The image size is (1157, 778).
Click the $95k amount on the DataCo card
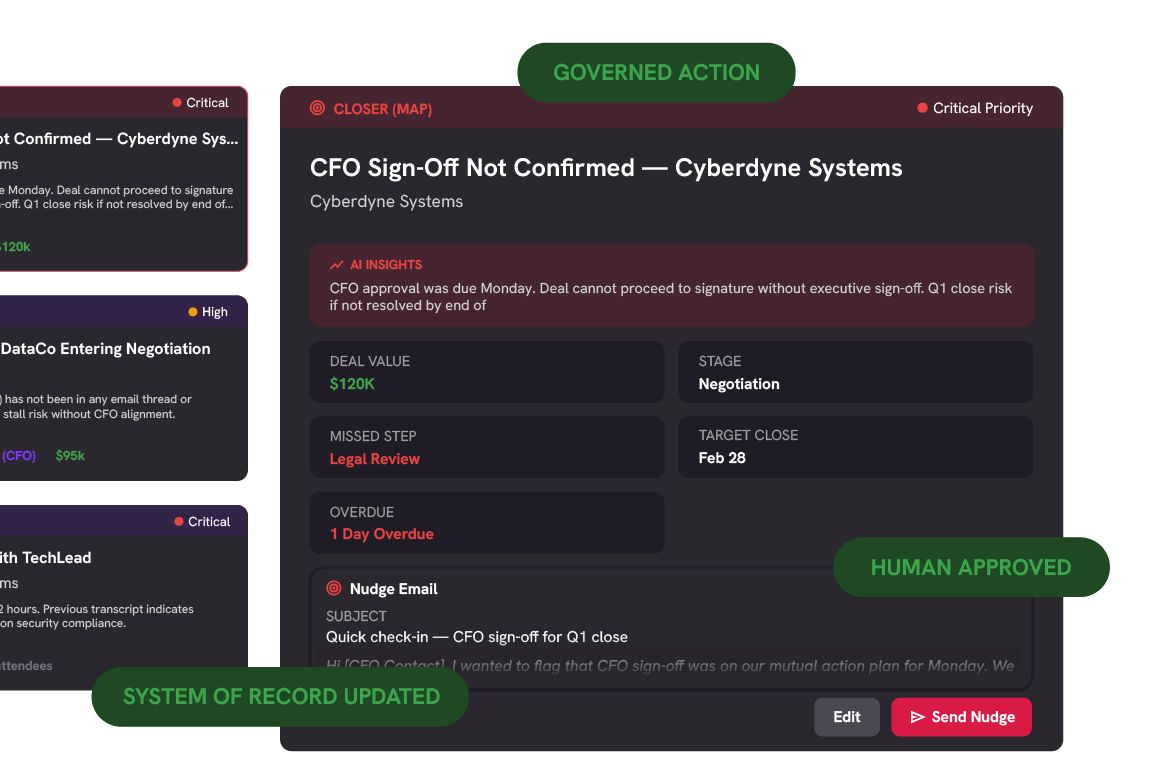click(x=70, y=455)
